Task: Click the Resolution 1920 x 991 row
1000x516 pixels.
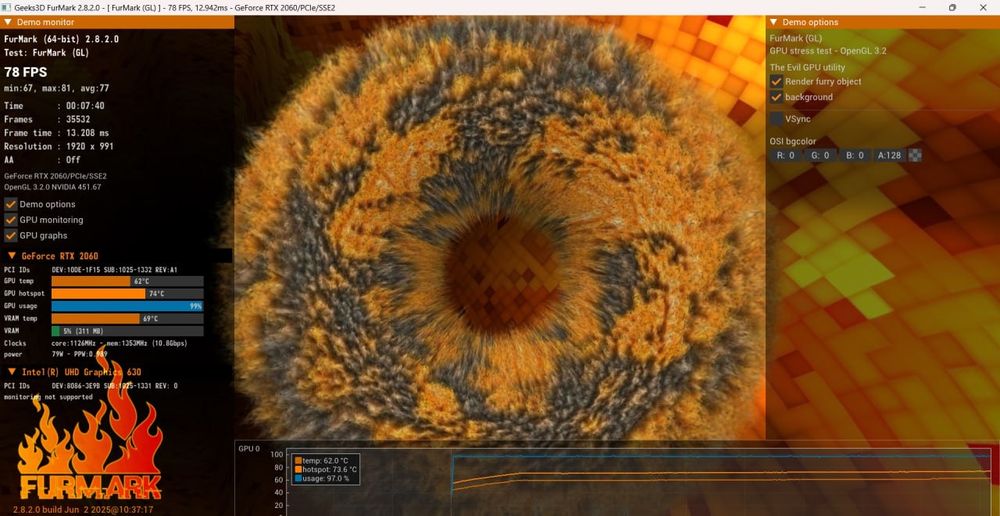Action: 59,146
